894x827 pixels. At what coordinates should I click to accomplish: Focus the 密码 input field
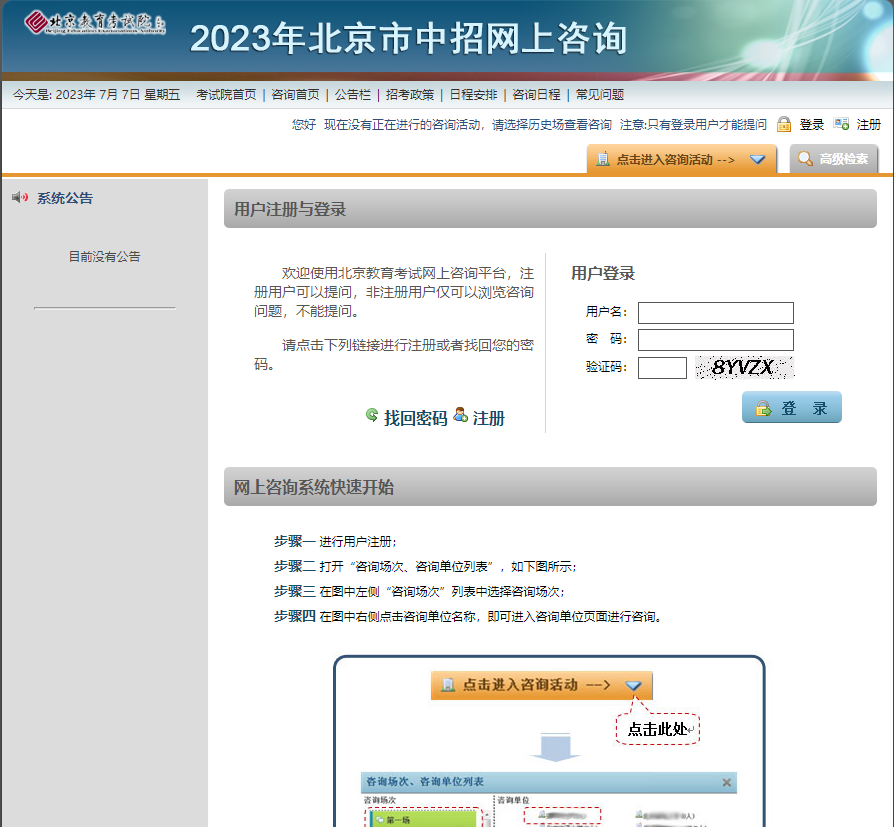tap(715, 340)
